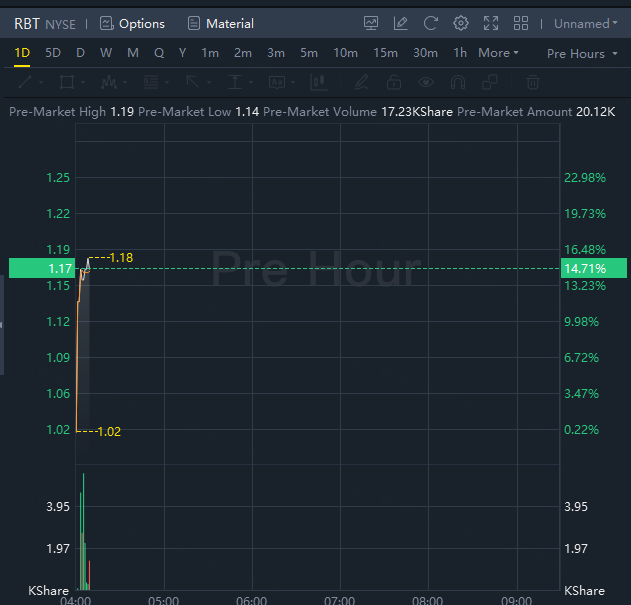Image resolution: width=631 pixels, height=605 pixels.
Task: Click the RBT ticker symbol
Action: pyautogui.click(x=27, y=23)
